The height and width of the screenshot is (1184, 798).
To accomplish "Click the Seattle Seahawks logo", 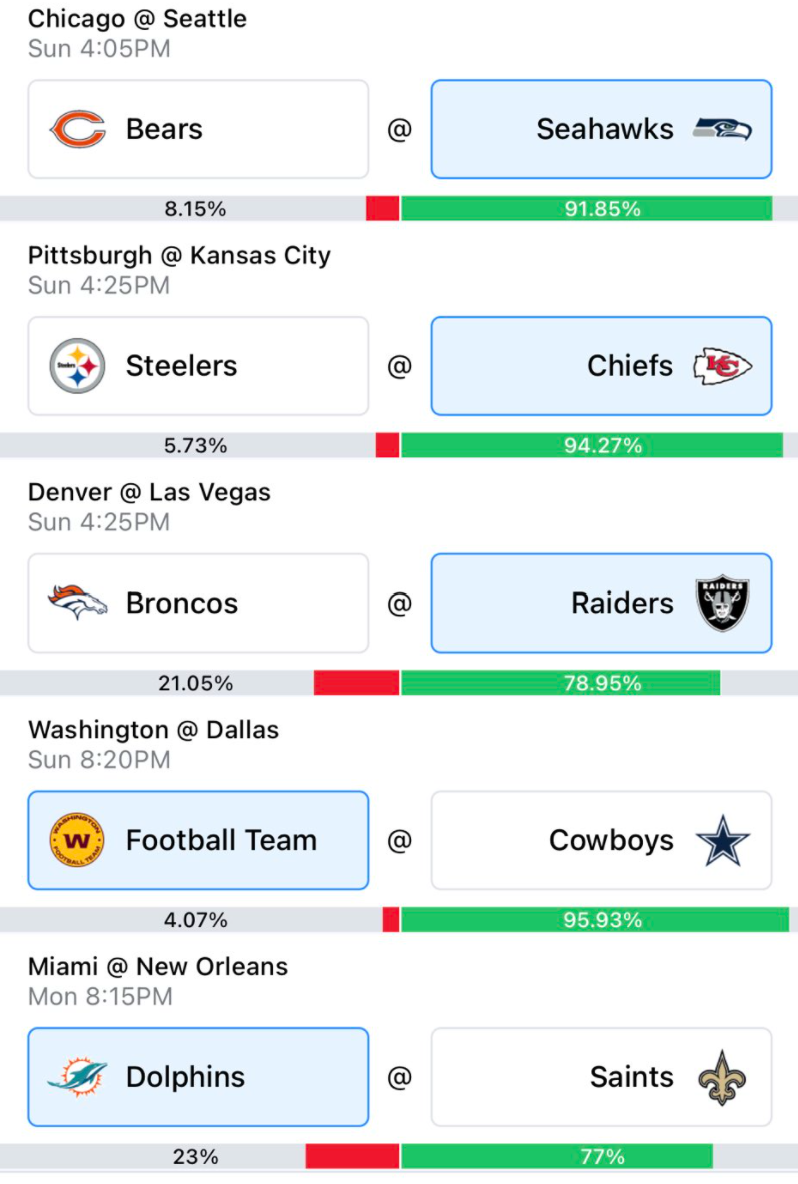I will click(723, 129).
